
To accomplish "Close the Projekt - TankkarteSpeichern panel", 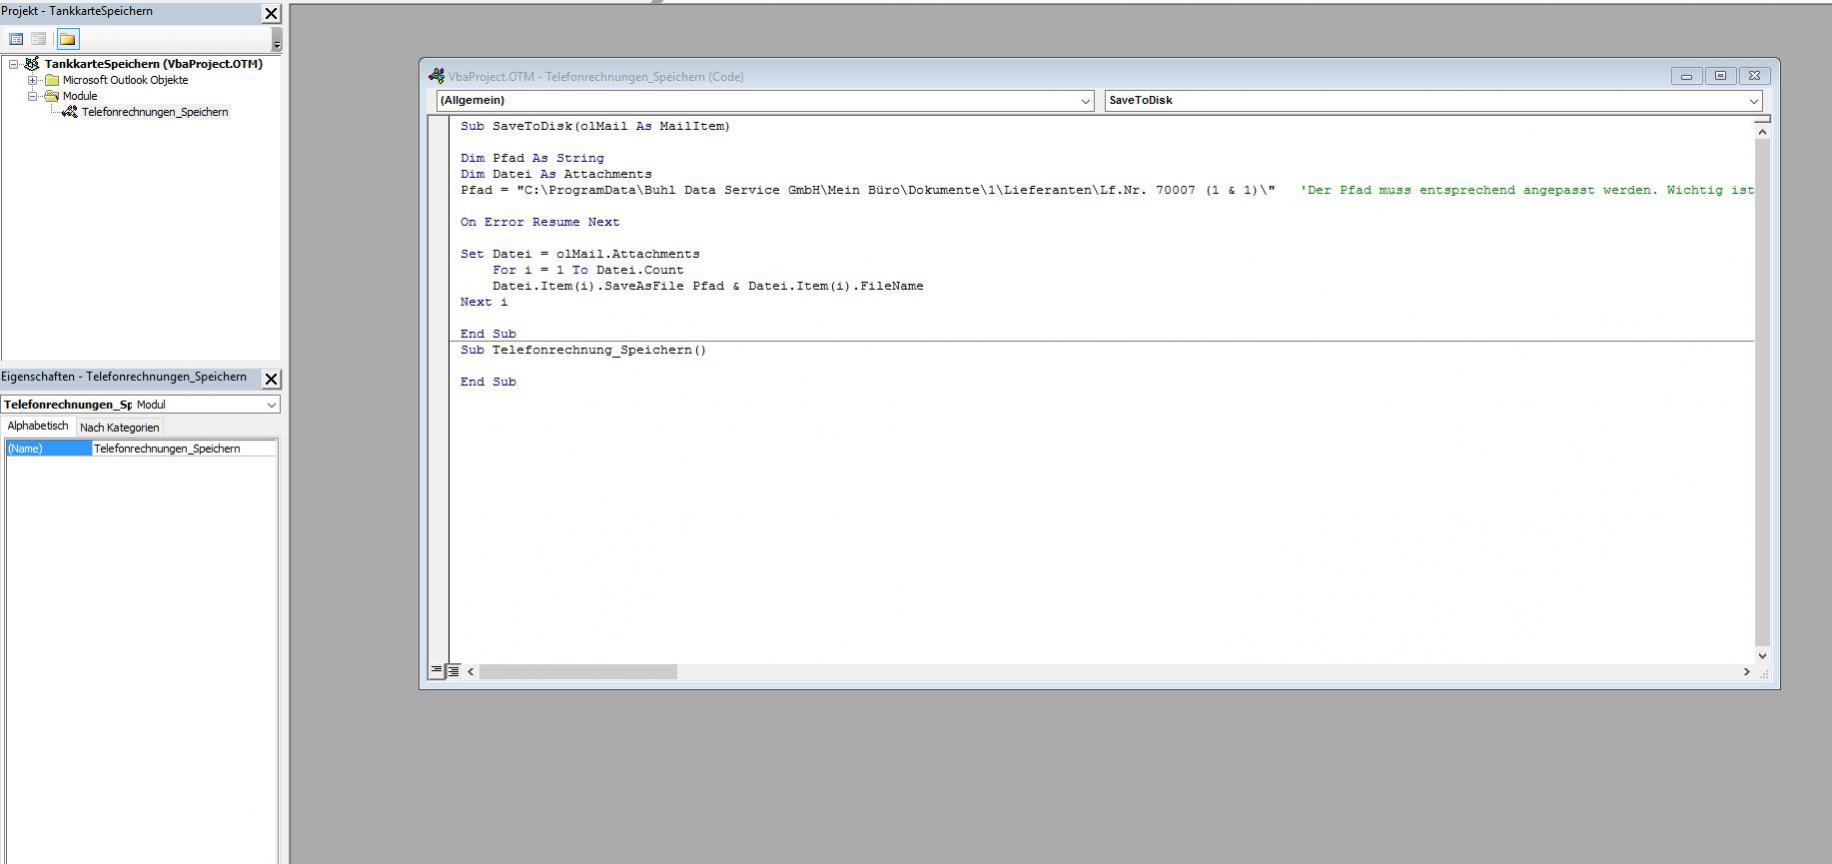I will (271, 13).
